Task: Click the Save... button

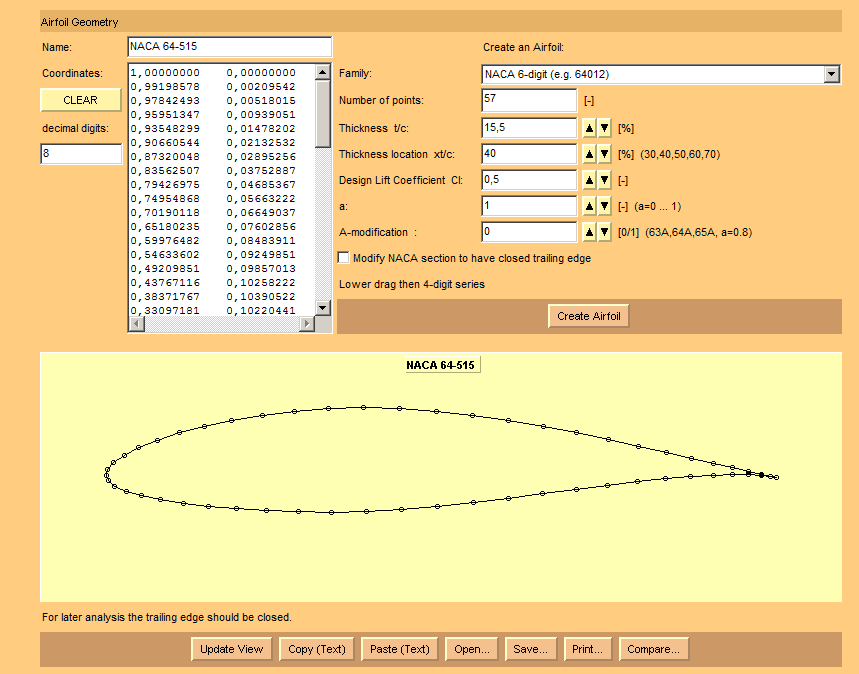Action: [531, 649]
